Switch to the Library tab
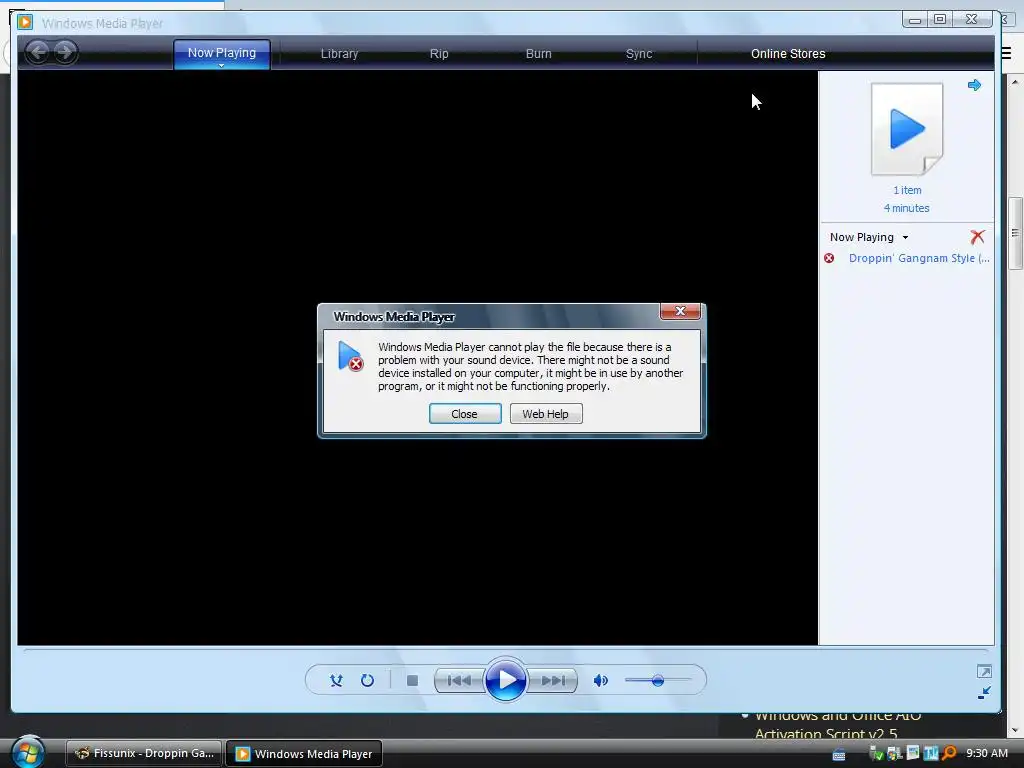 (339, 54)
